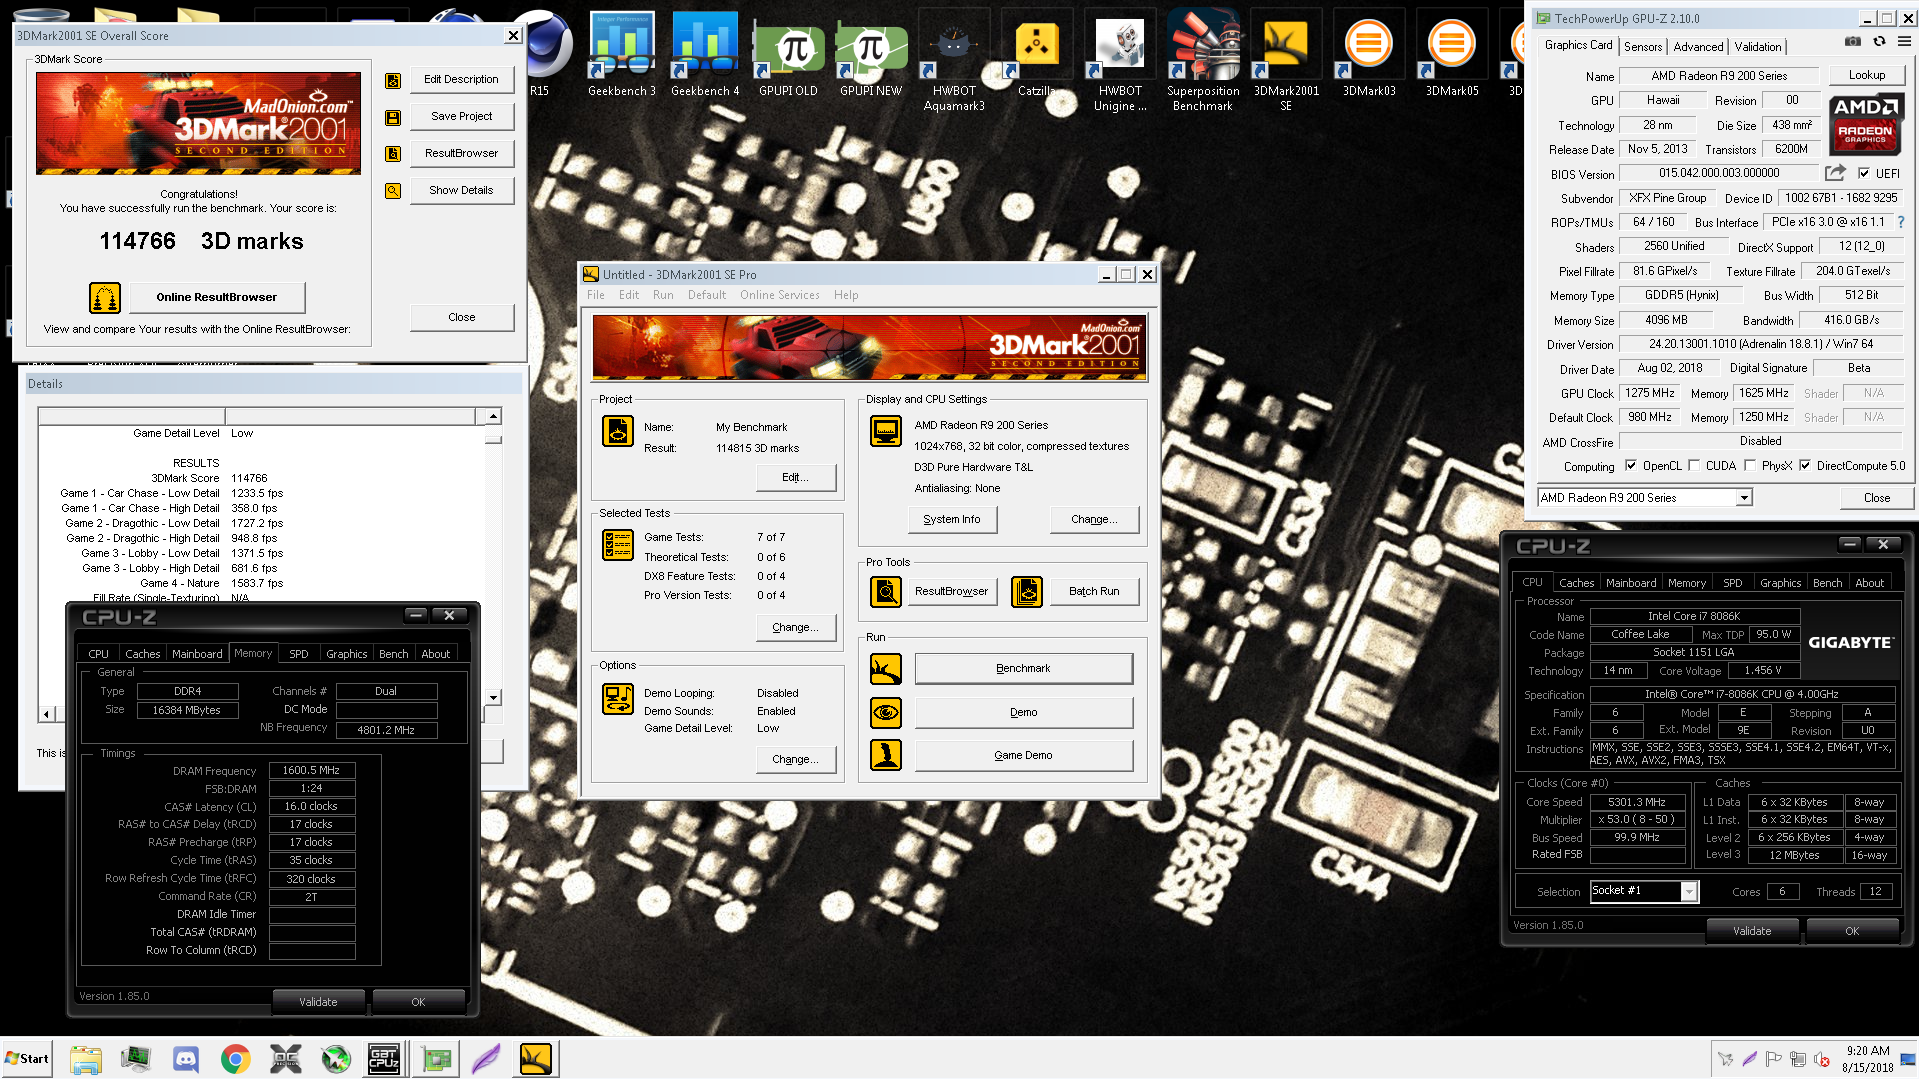Open 3DMark03 desktop shortcut
The height and width of the screenshot is (1079, 1919).
(1369, 55)
